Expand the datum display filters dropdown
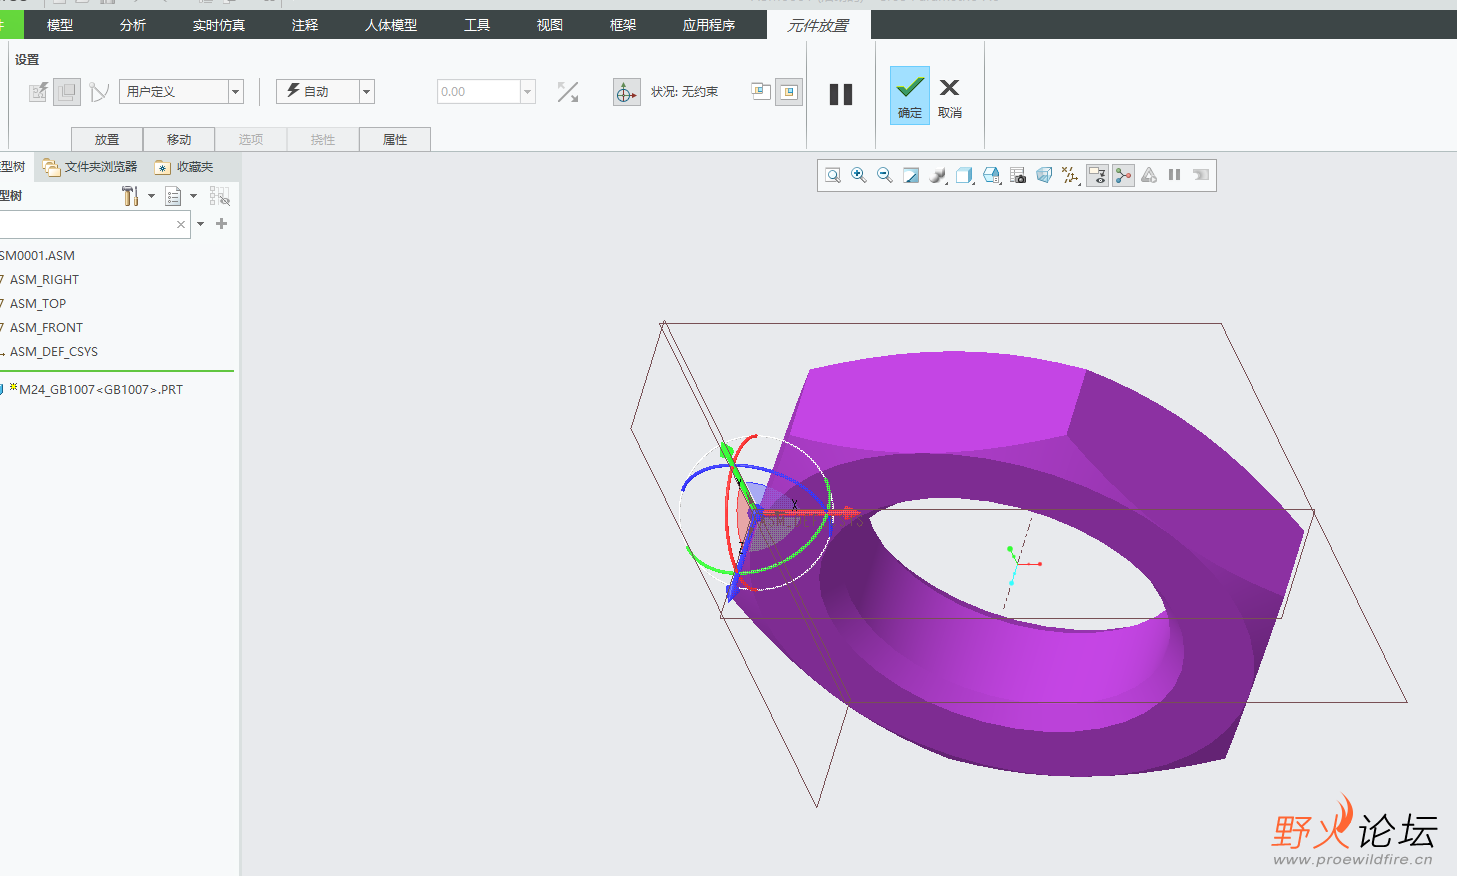 tap(1070, 176)
